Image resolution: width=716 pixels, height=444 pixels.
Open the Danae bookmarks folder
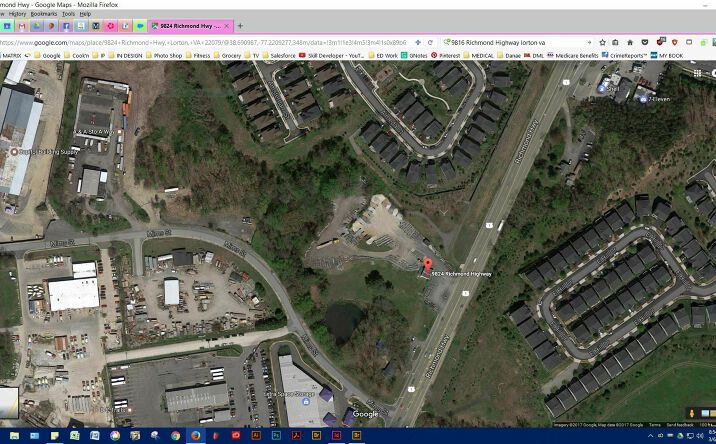click(x=509, y=55)
